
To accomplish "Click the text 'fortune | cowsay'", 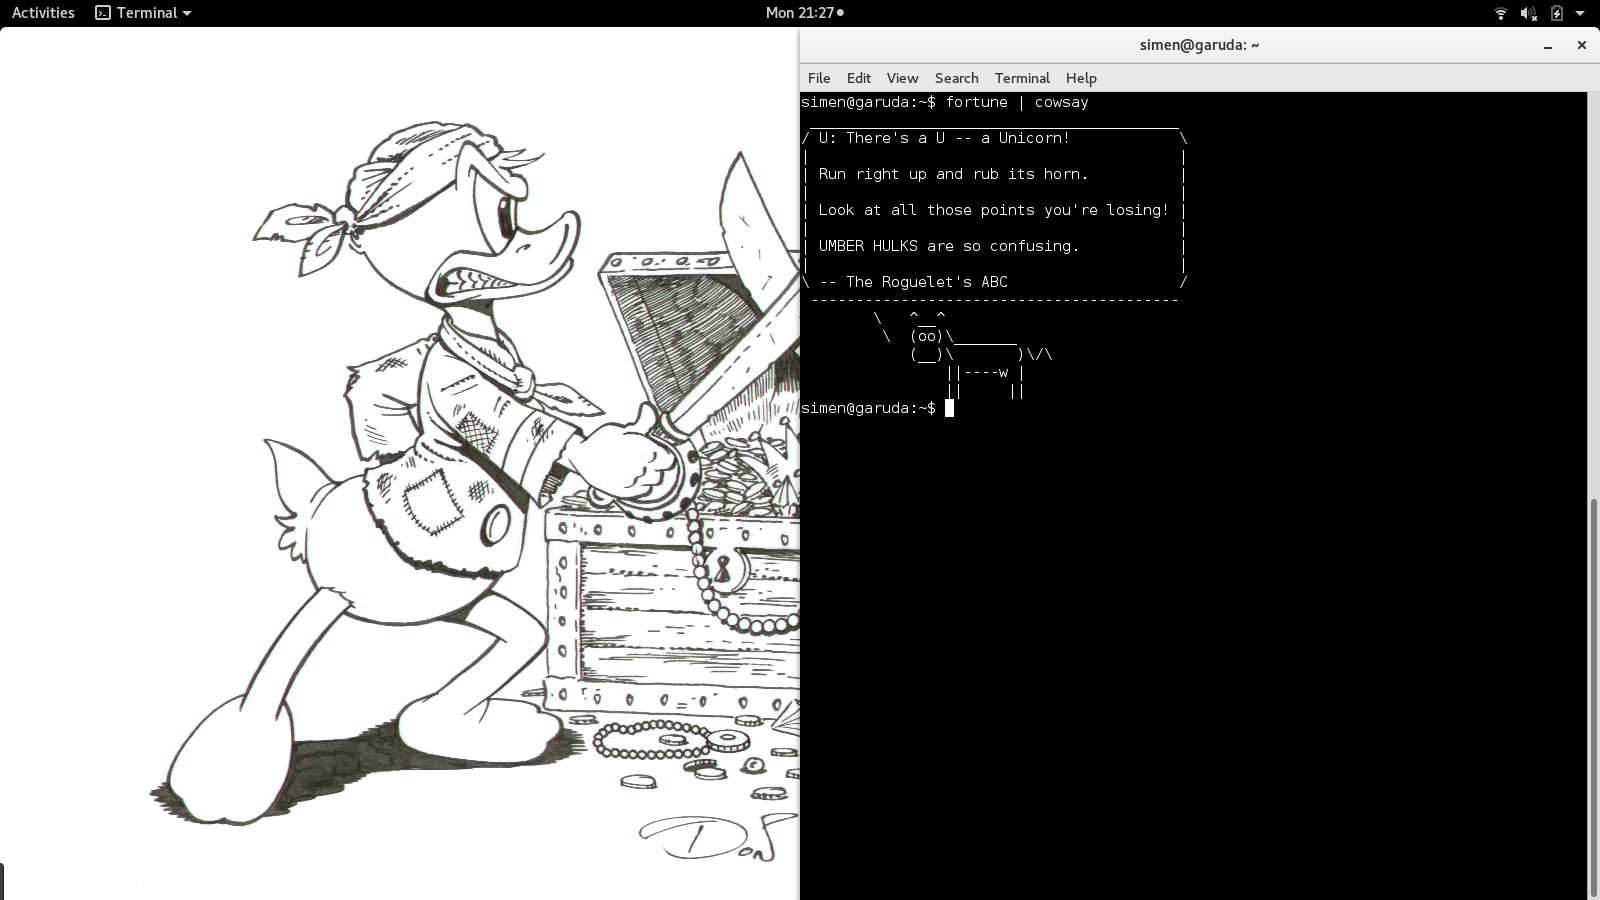I will pyautogui.click(x=1017, y=102).
